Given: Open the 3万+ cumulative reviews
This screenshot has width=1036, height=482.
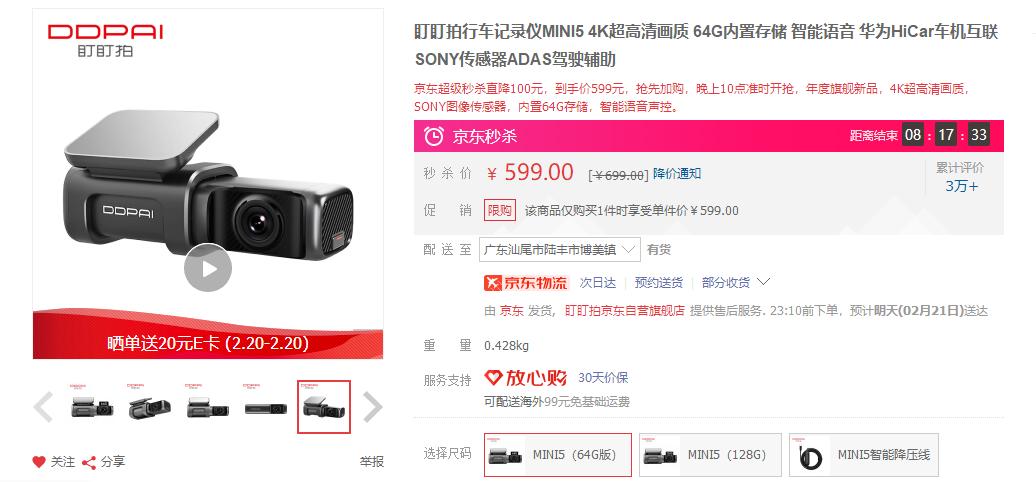Looking at the screenshot, I should click(x=961, y=186).
